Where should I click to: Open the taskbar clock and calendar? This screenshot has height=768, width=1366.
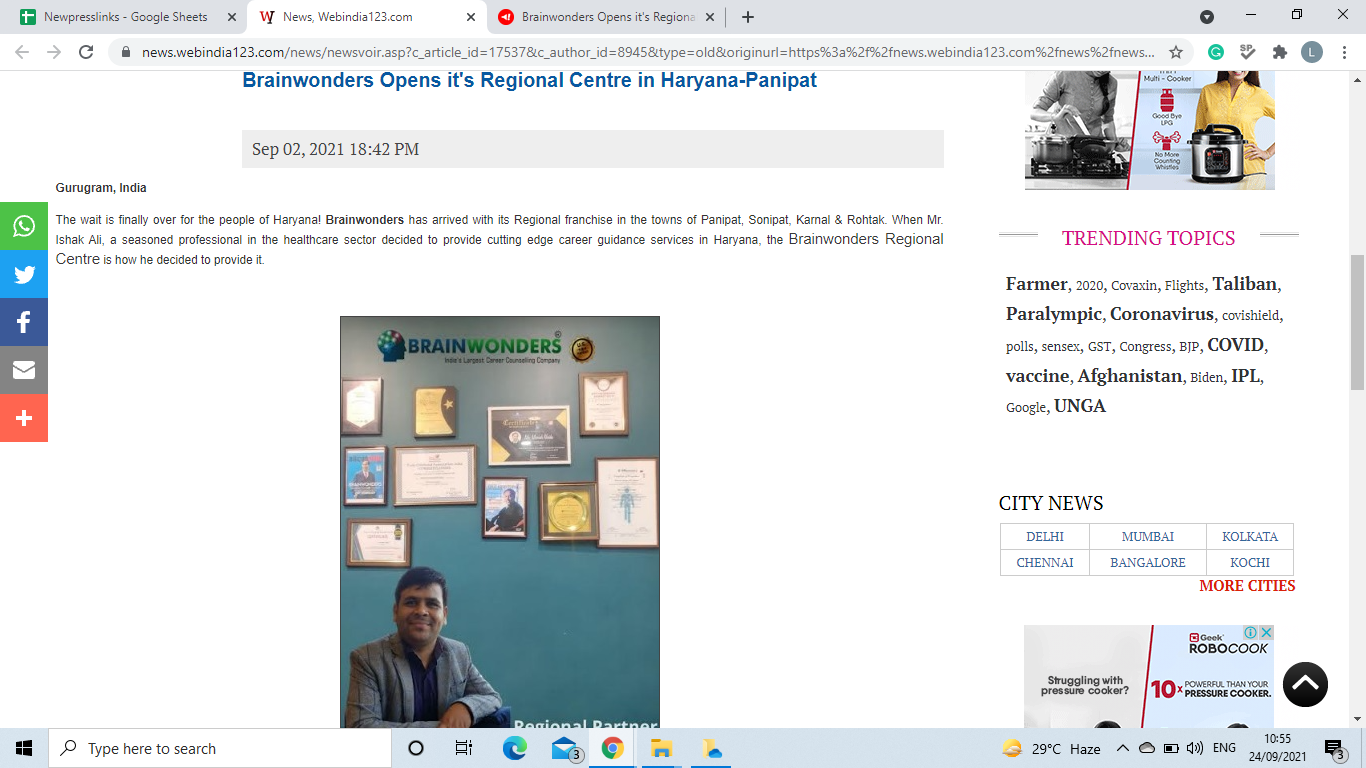tap(1277, 748)
